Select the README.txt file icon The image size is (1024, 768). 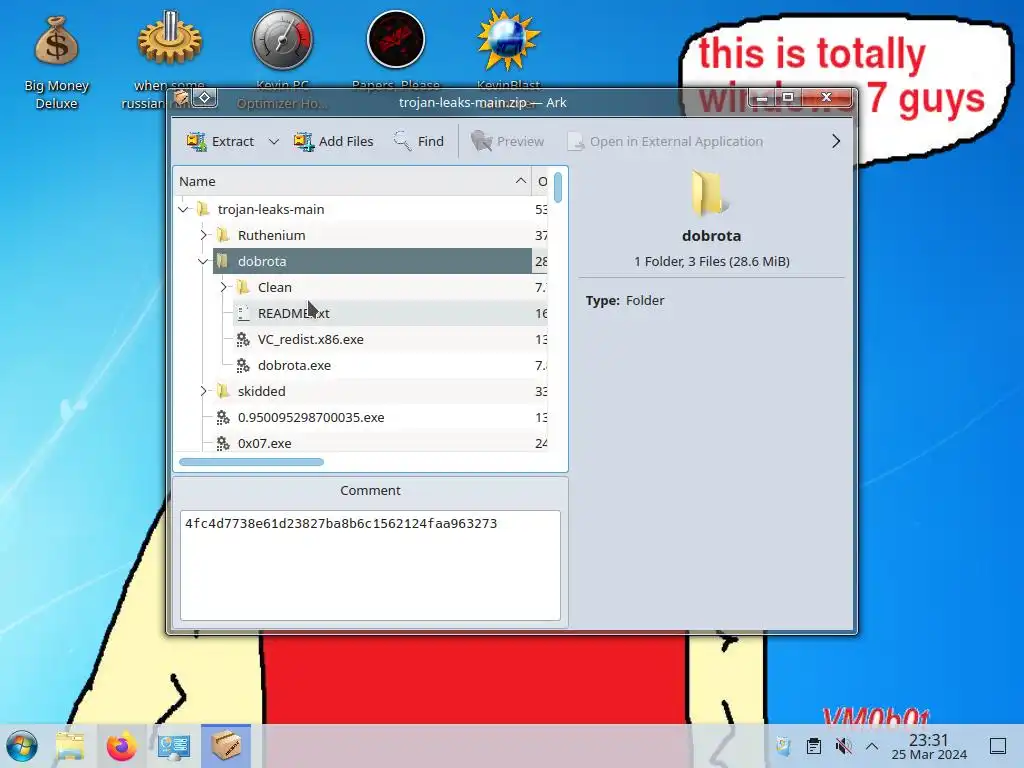tap(243, 313)
